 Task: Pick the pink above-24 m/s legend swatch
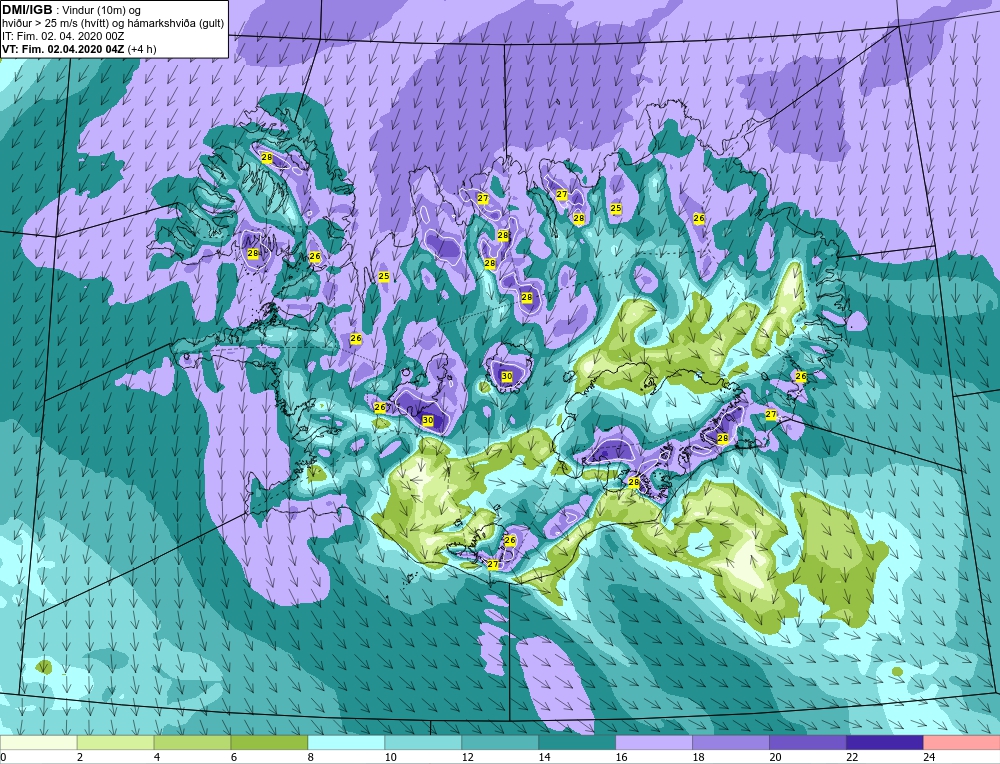click(x=961, y=743)
